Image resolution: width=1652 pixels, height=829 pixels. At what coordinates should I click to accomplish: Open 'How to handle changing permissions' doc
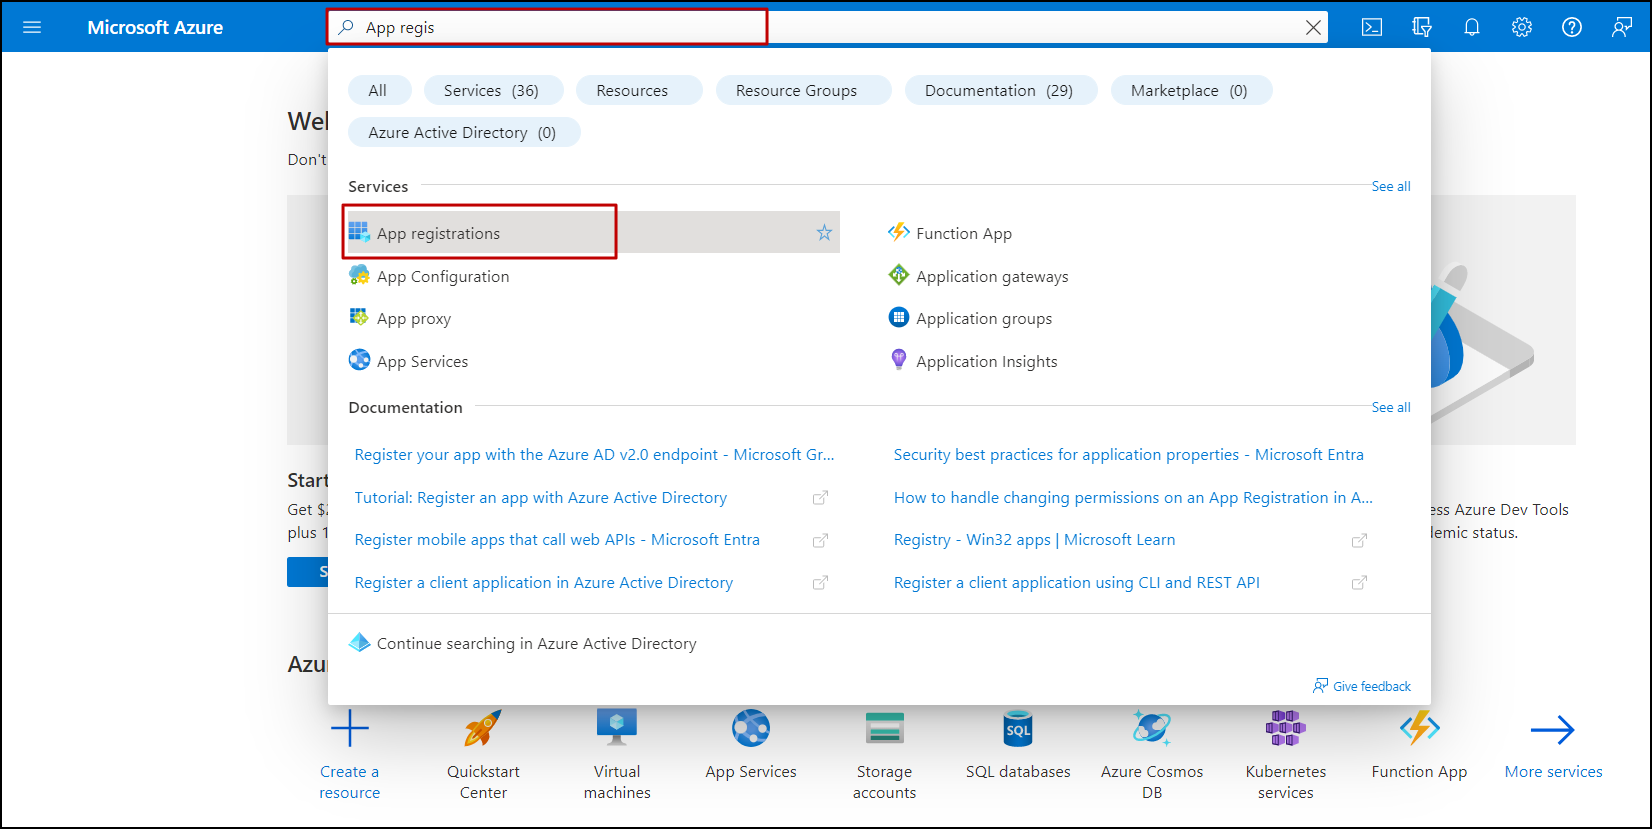(x=1133, y=497)
